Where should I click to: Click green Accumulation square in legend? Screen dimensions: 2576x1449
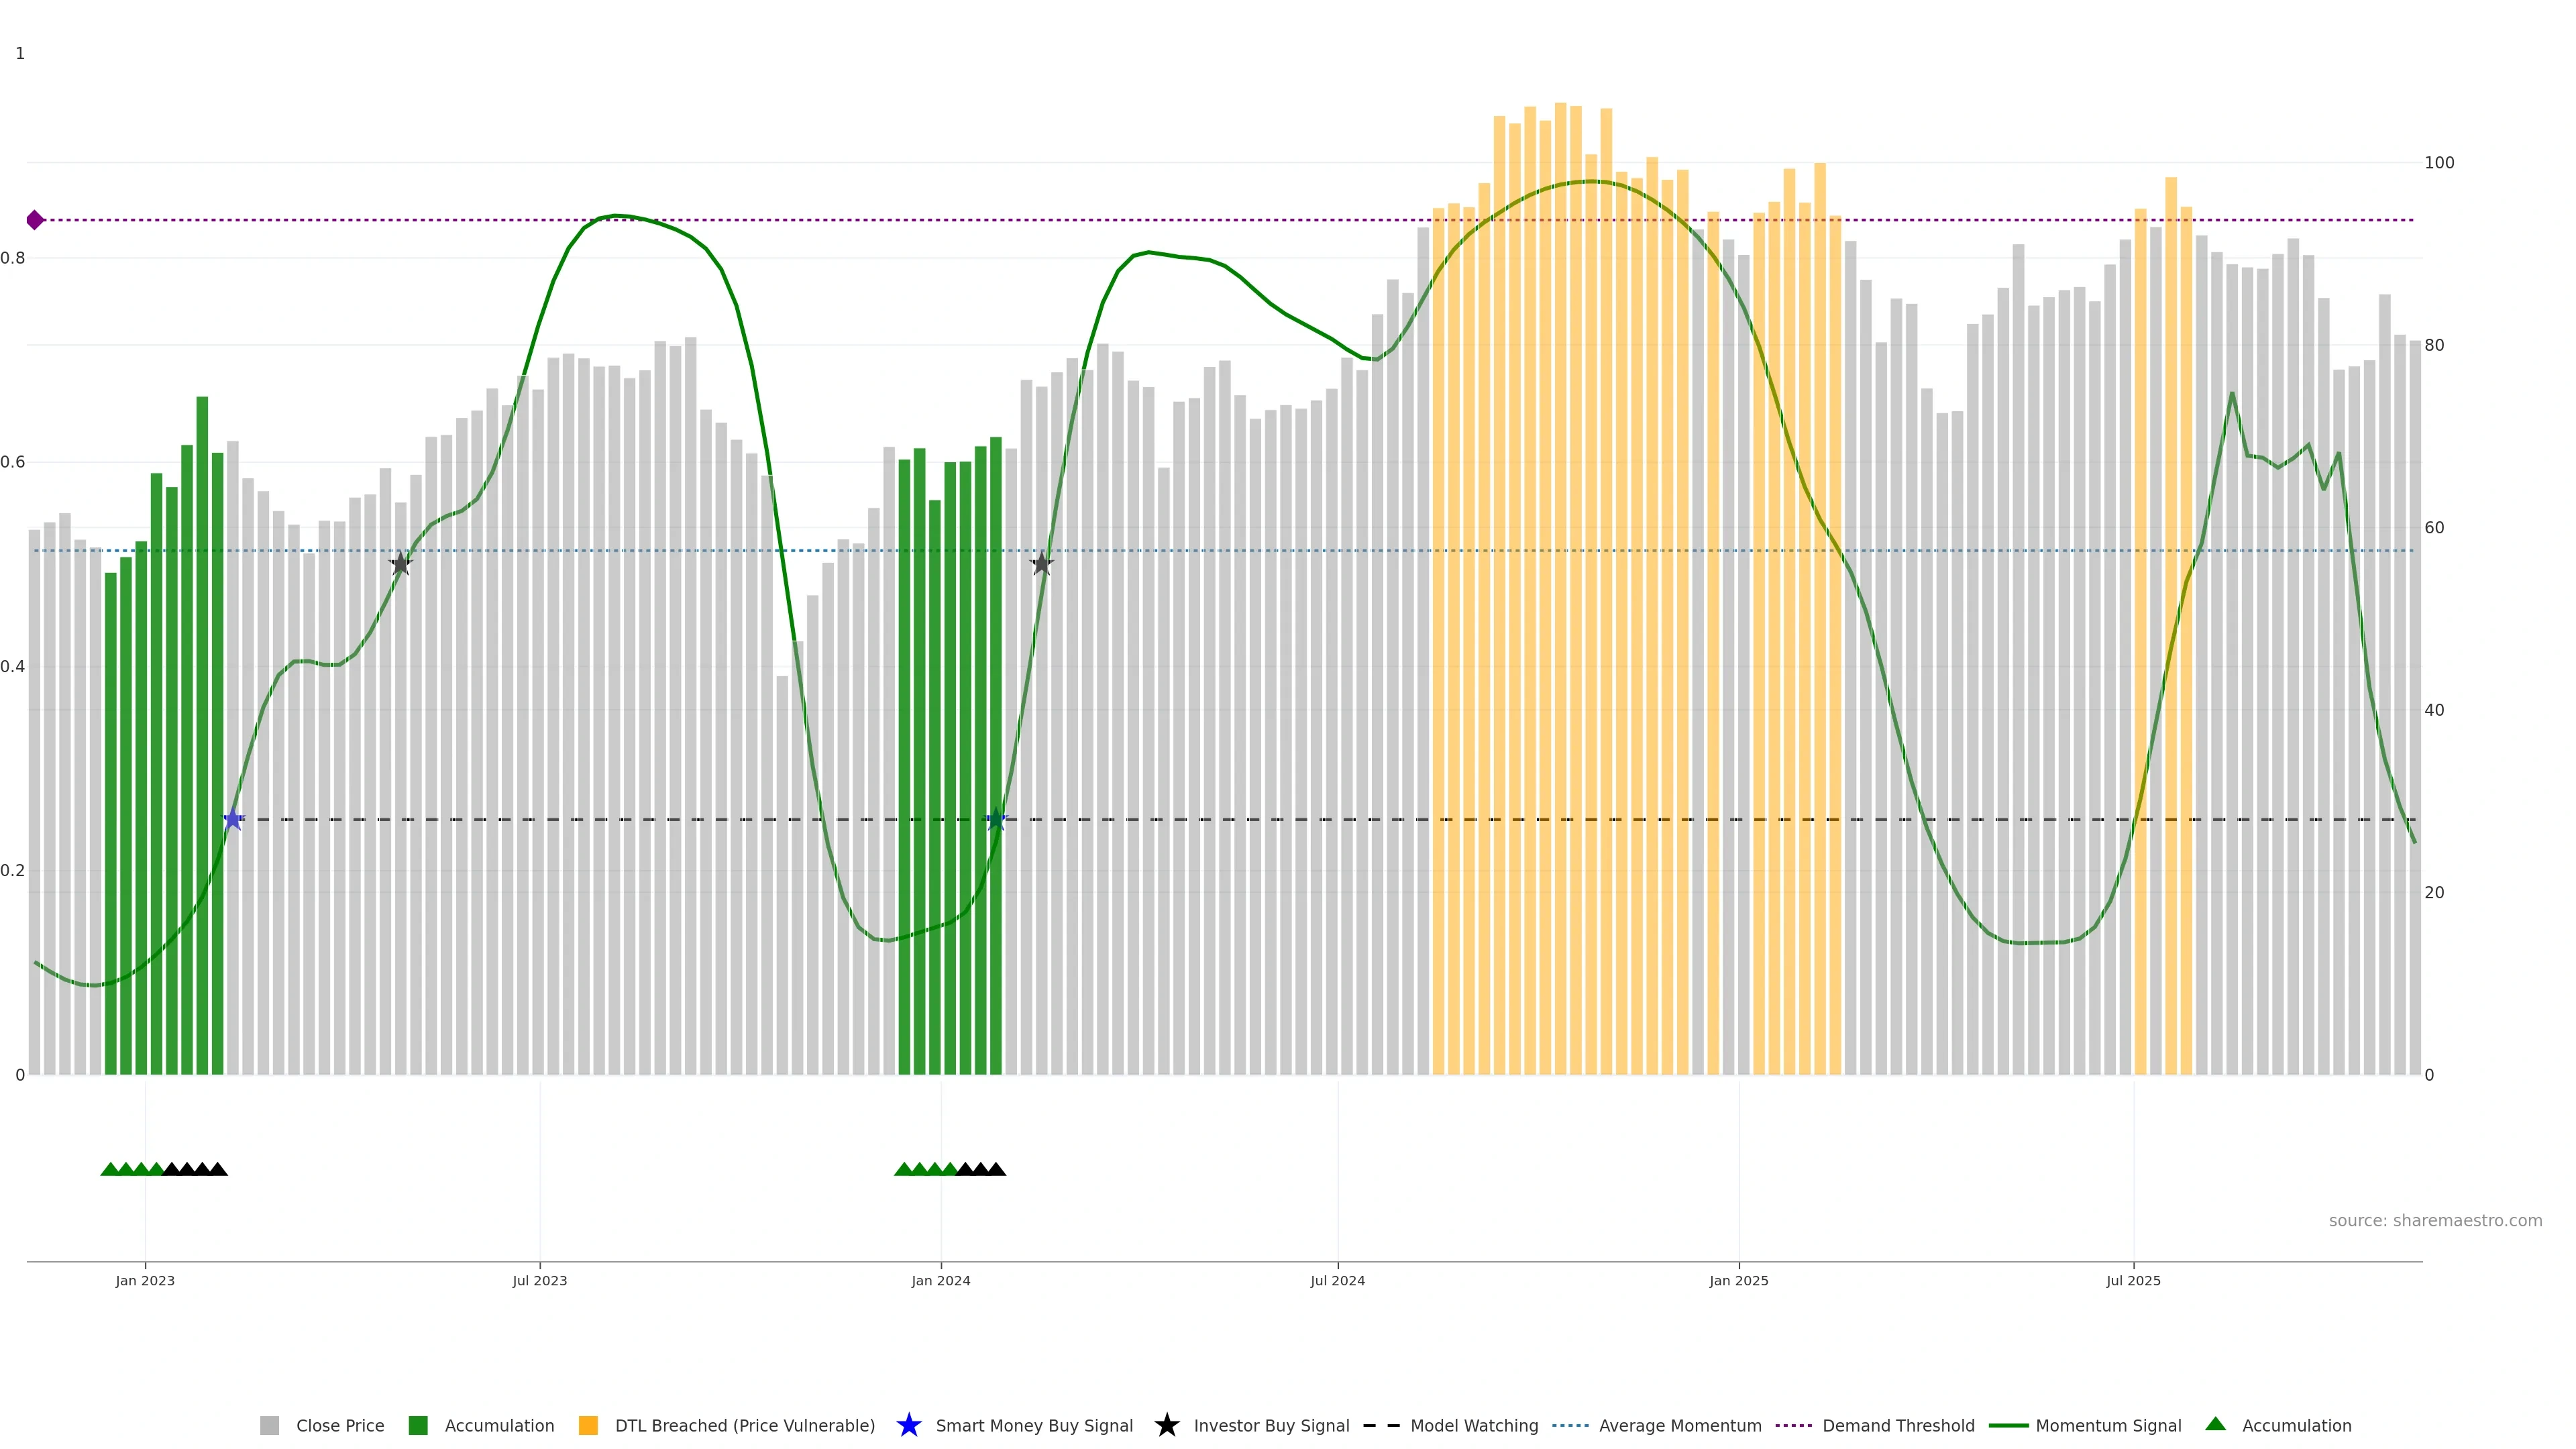pos(418,1426)
